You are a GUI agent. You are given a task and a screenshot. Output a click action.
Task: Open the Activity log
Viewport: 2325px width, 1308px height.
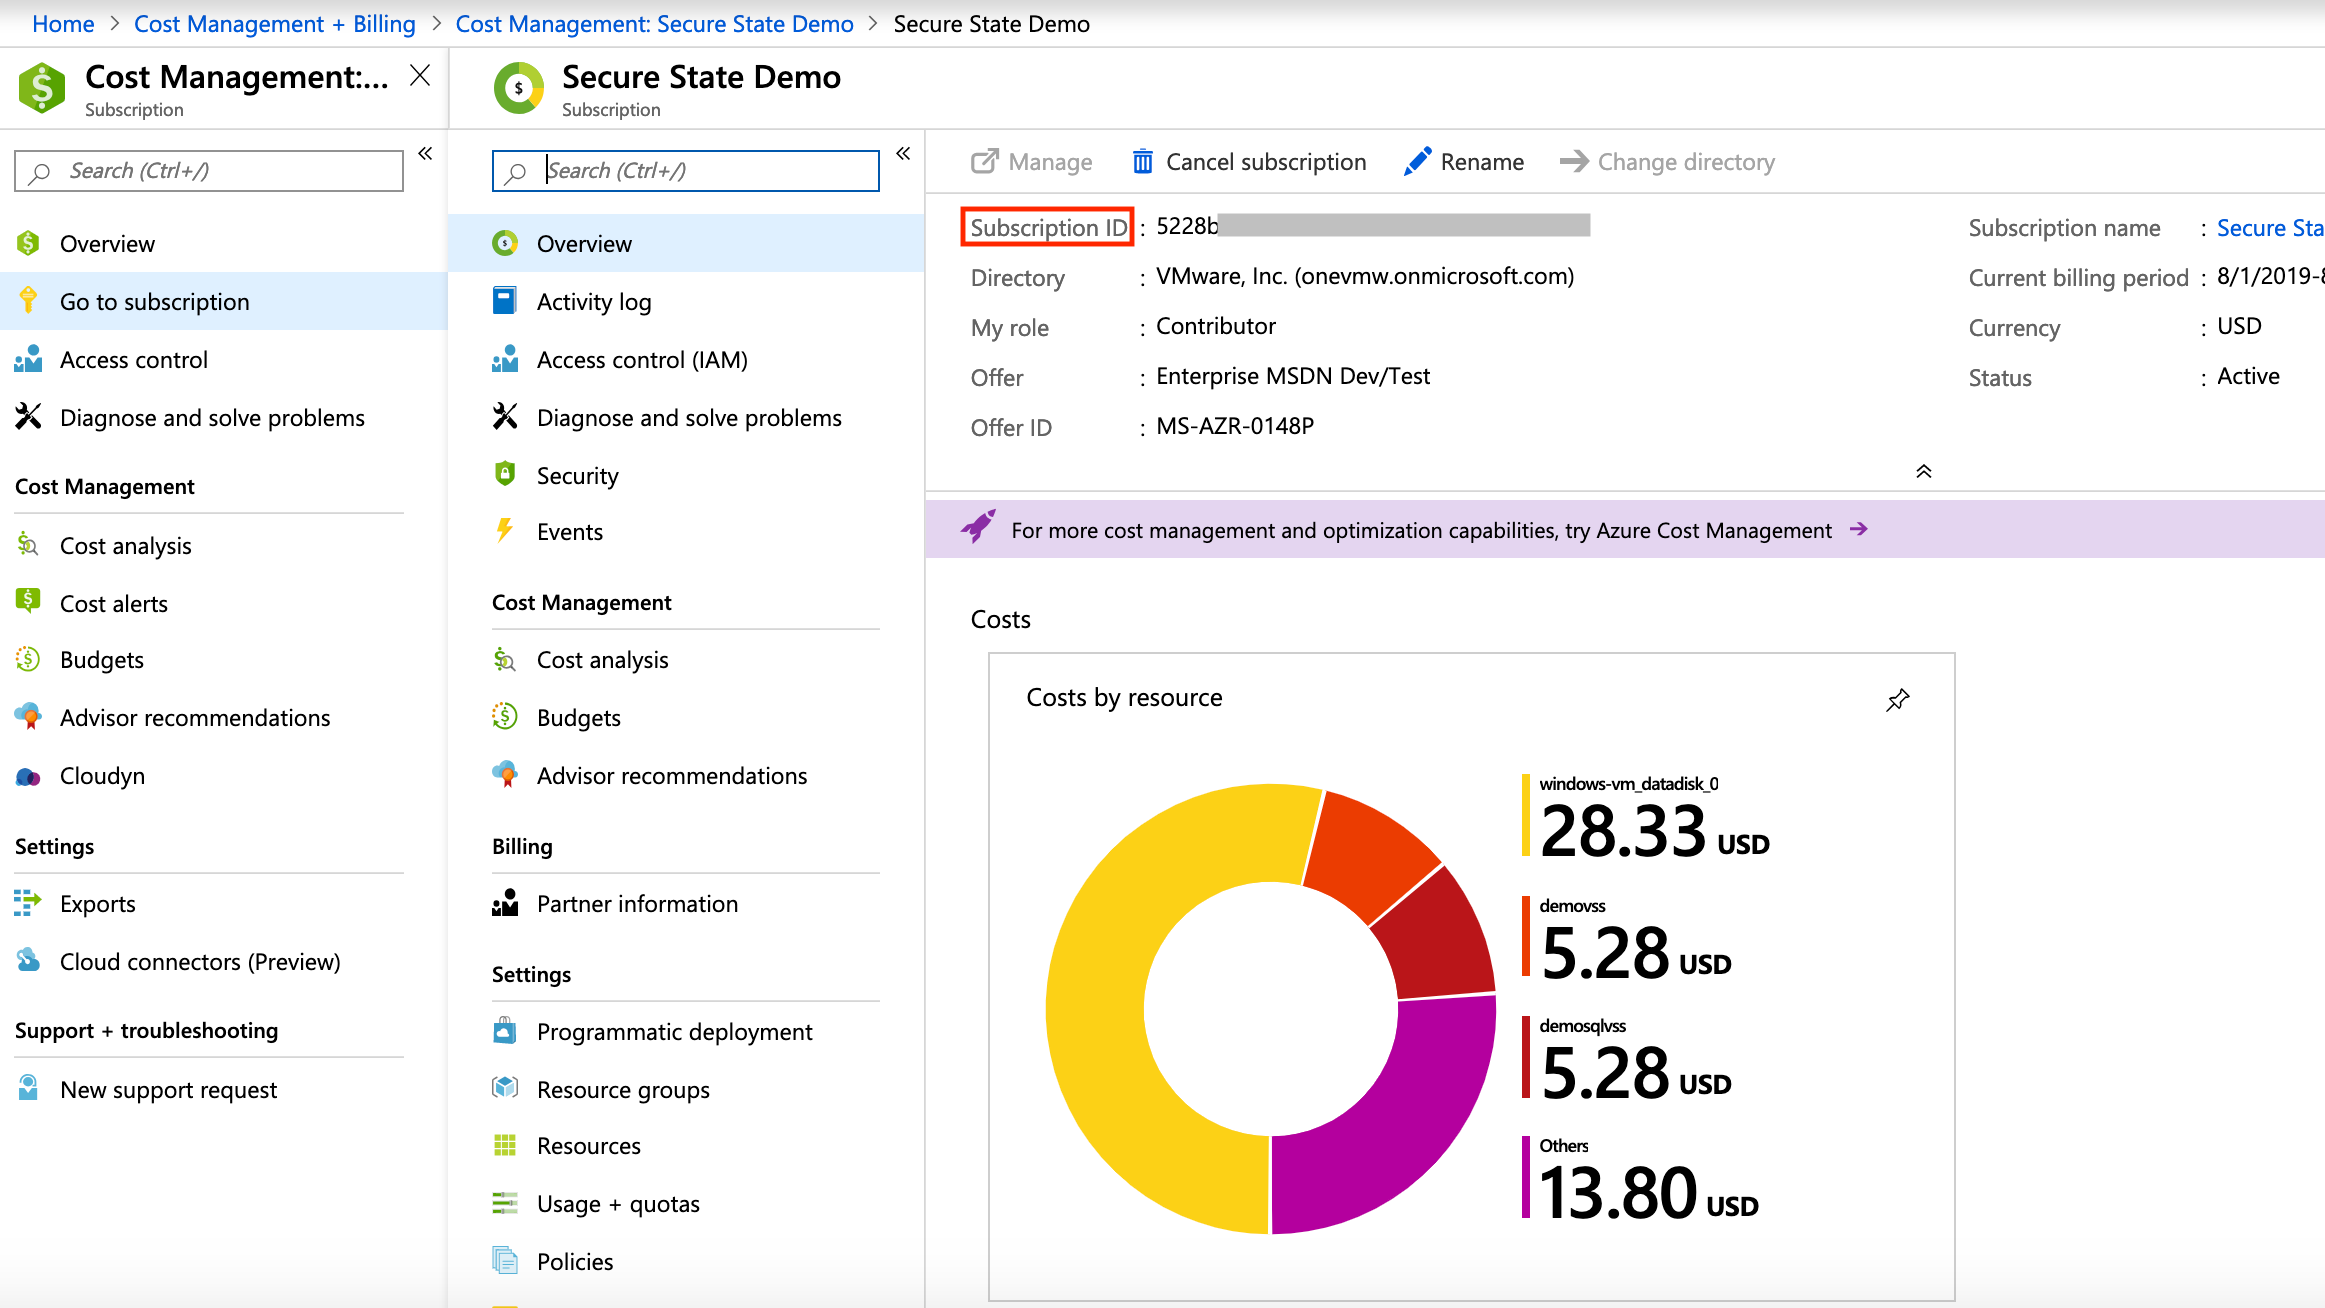tap(594, 301)
